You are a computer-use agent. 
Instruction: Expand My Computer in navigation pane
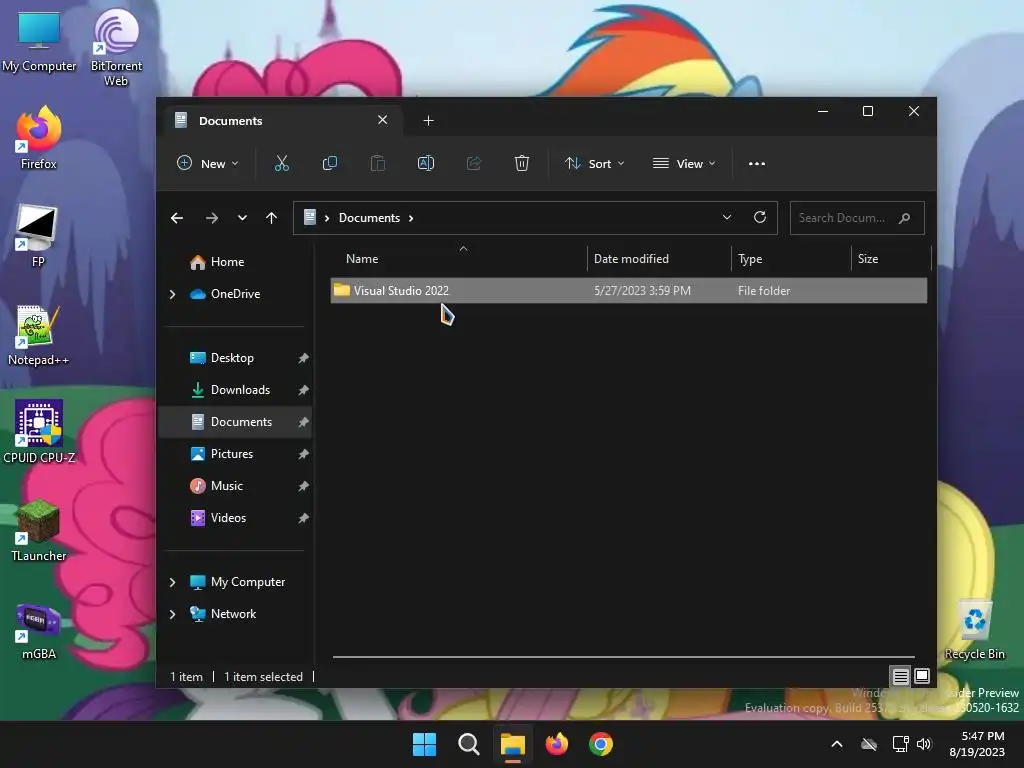click(172, 582)
